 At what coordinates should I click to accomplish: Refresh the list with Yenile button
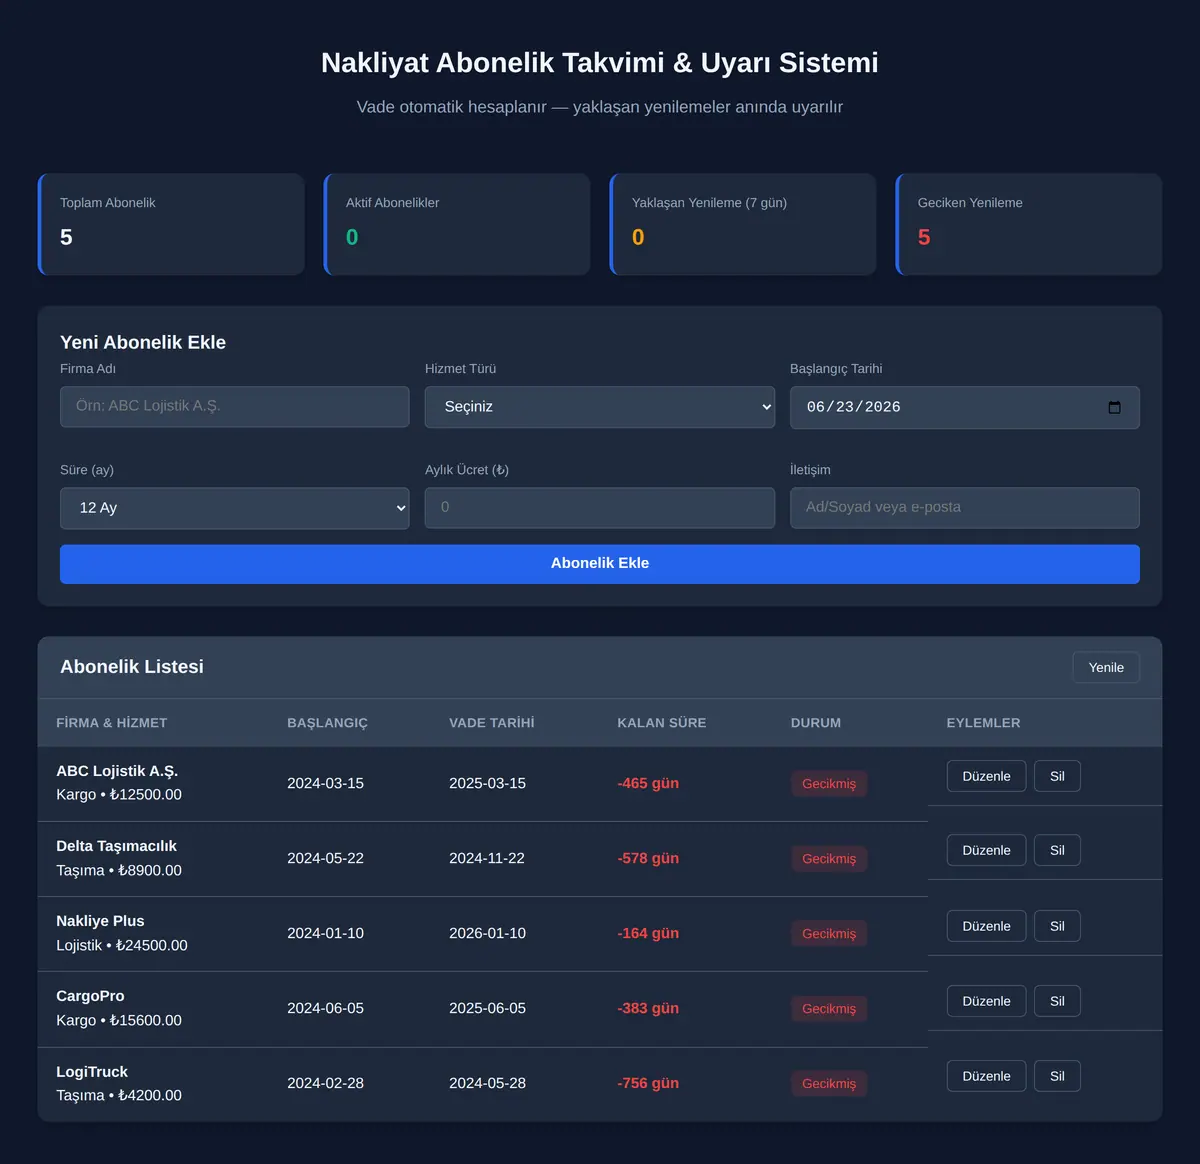tap(1106, 668)
